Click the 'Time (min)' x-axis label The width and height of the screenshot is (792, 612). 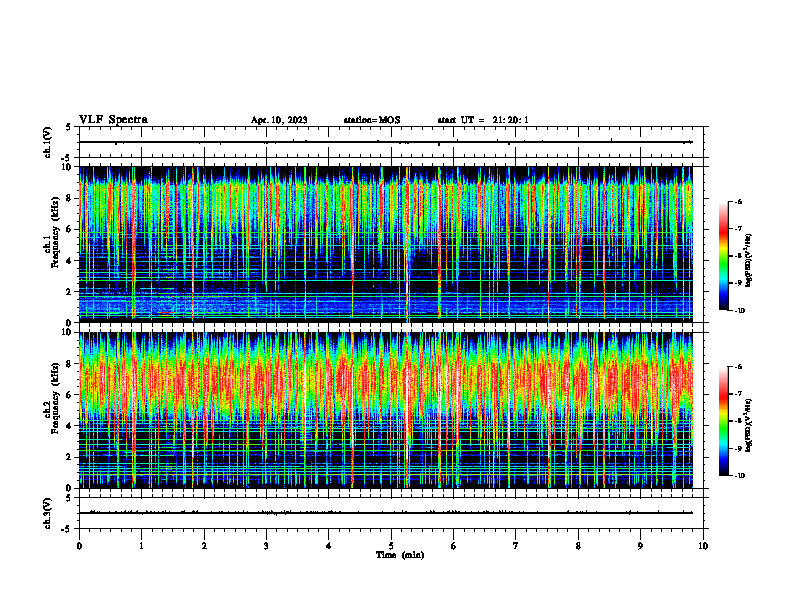pos(400,555)
